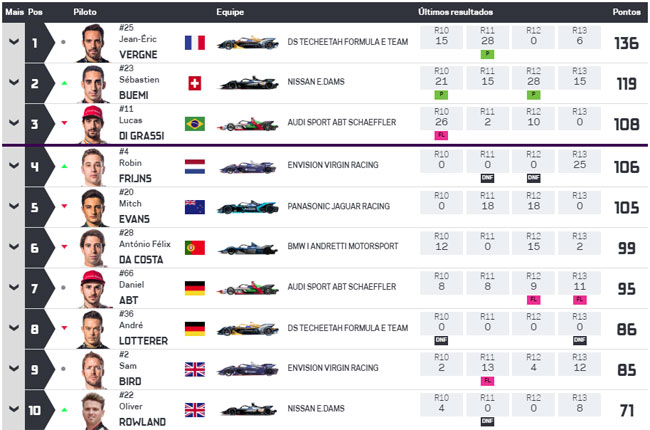Viewport: 650px width, 430px height.
Task: Click the Piloto column header
Action: point(85,12)
